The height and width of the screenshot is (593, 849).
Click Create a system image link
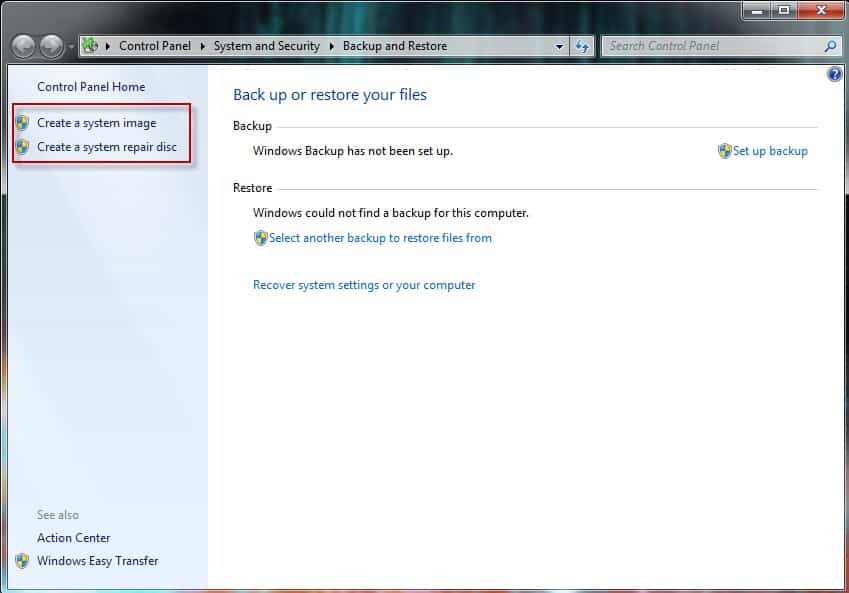point(96,123)
